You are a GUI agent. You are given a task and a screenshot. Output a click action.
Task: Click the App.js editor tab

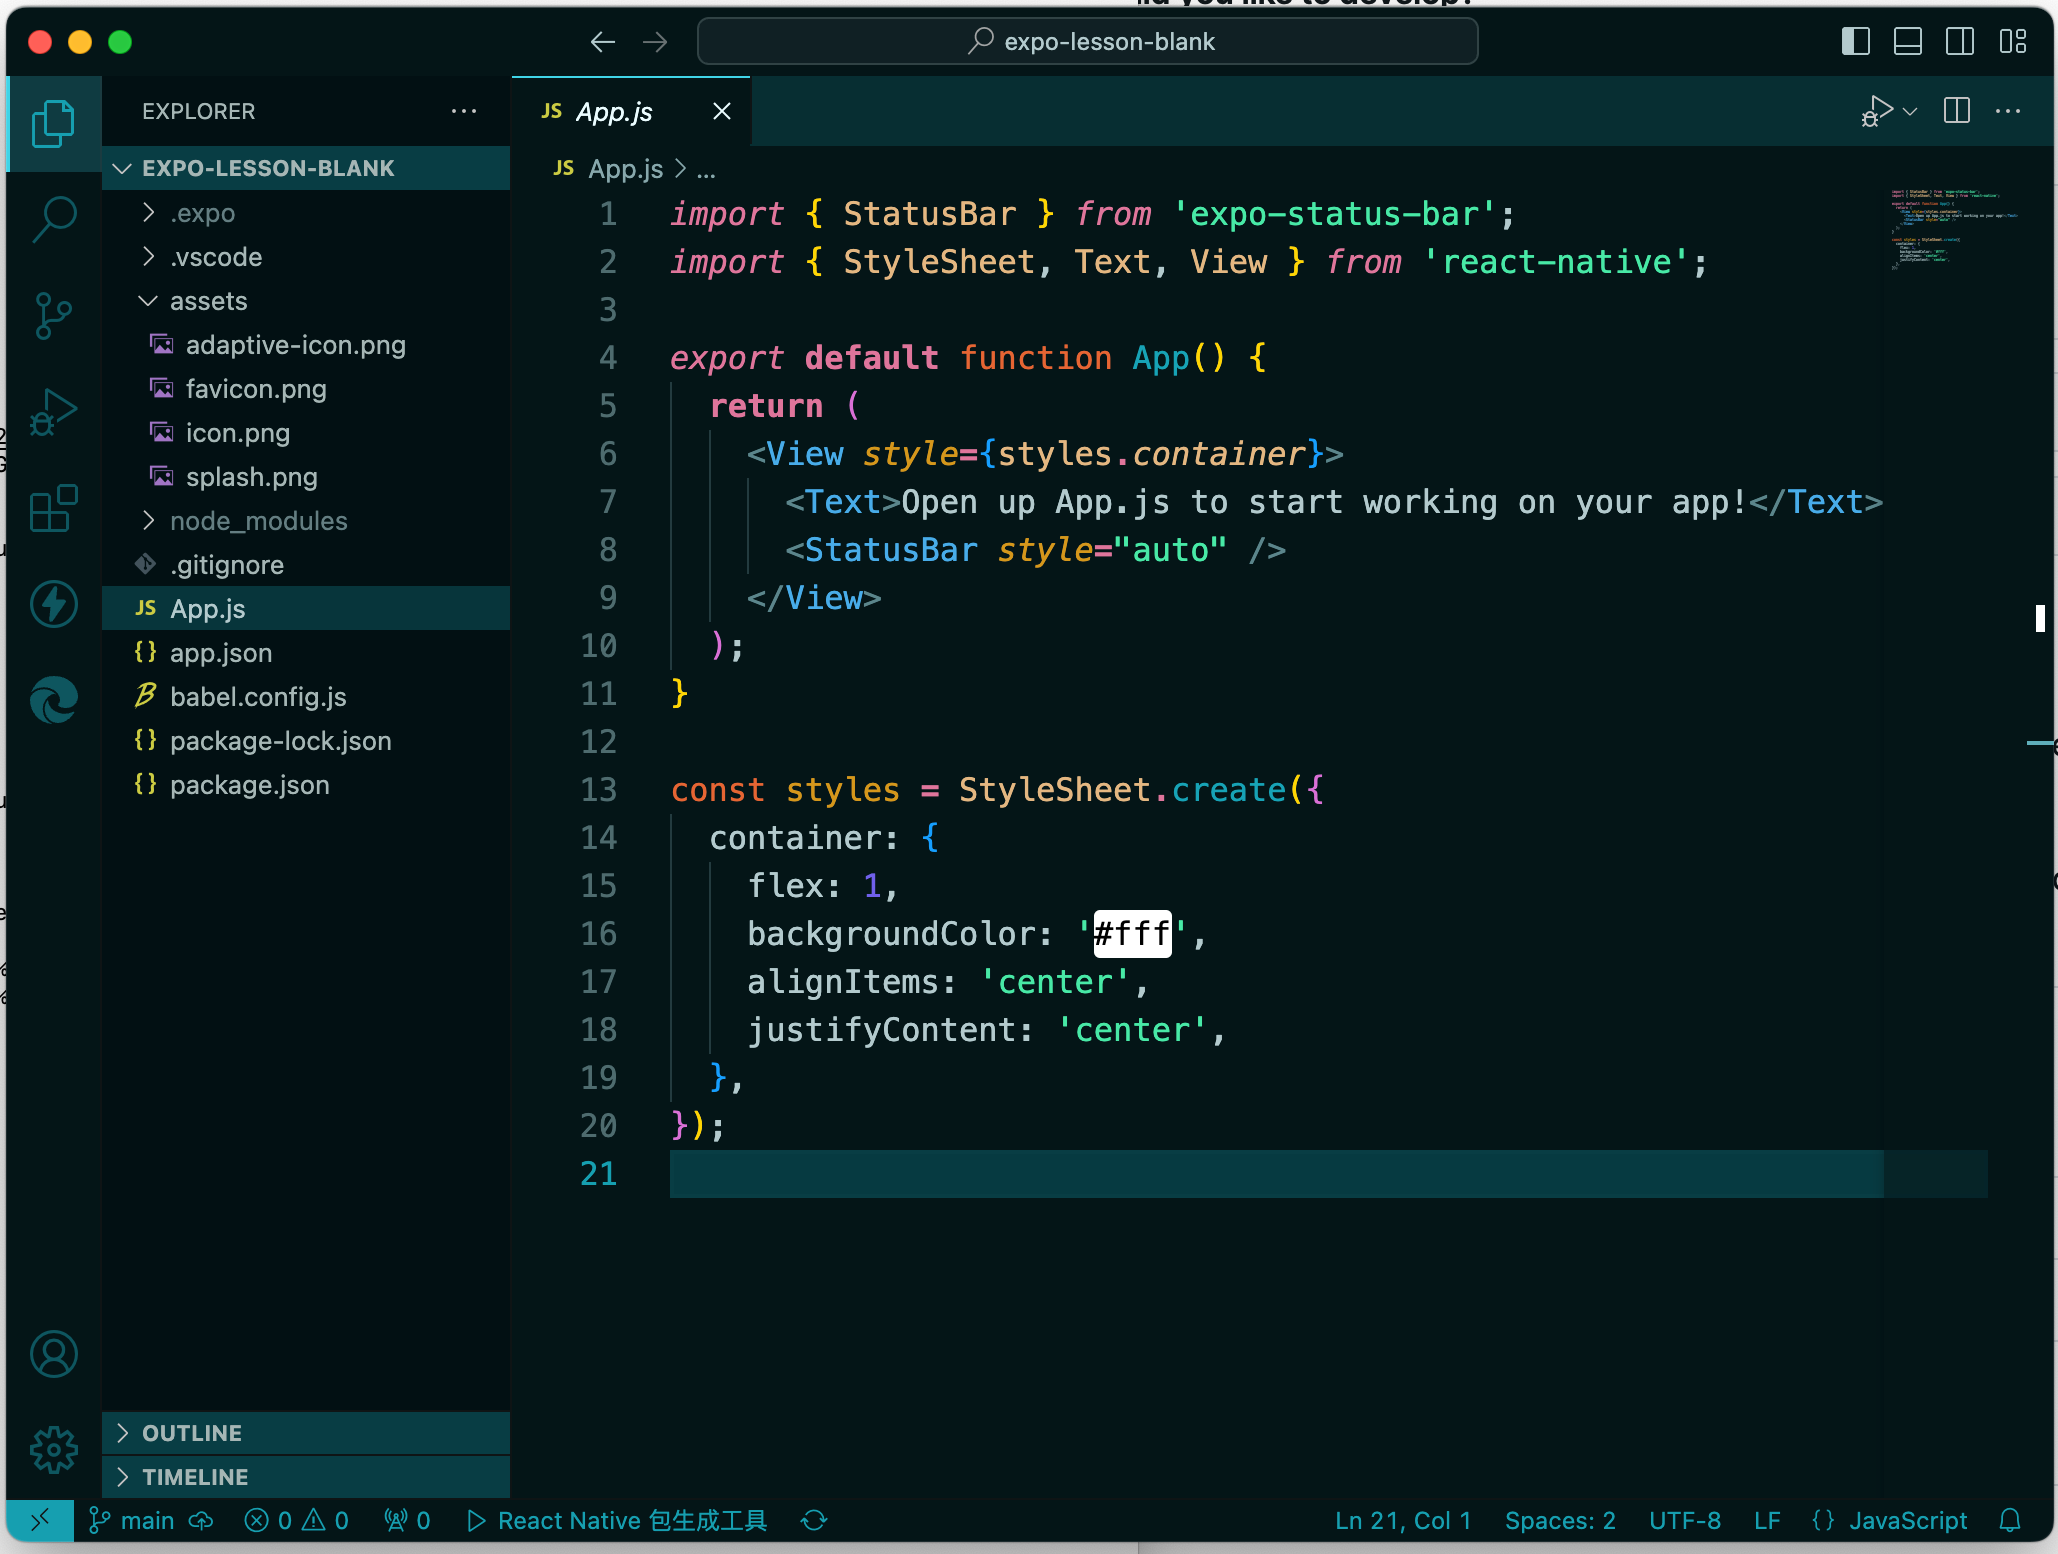point(613,111)
